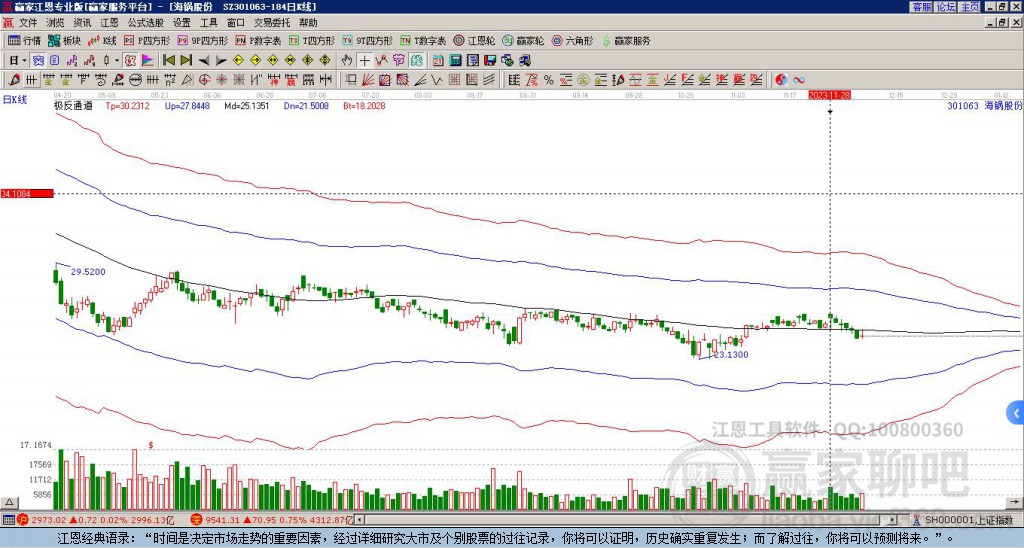The width and height of the screenshot is (1024, 548).
Task: Open the P数字表 tool
Action: [259, 40]
